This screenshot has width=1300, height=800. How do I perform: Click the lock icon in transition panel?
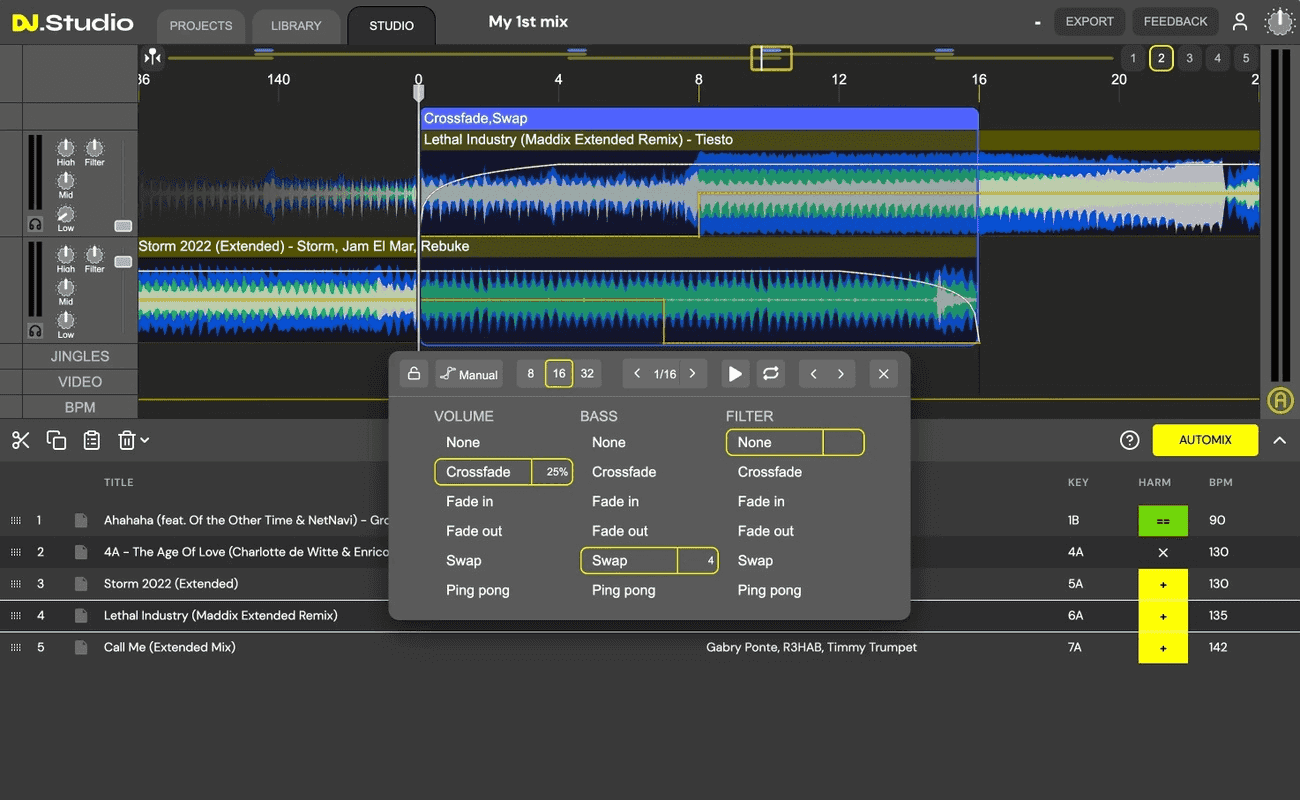click(414, 374)
